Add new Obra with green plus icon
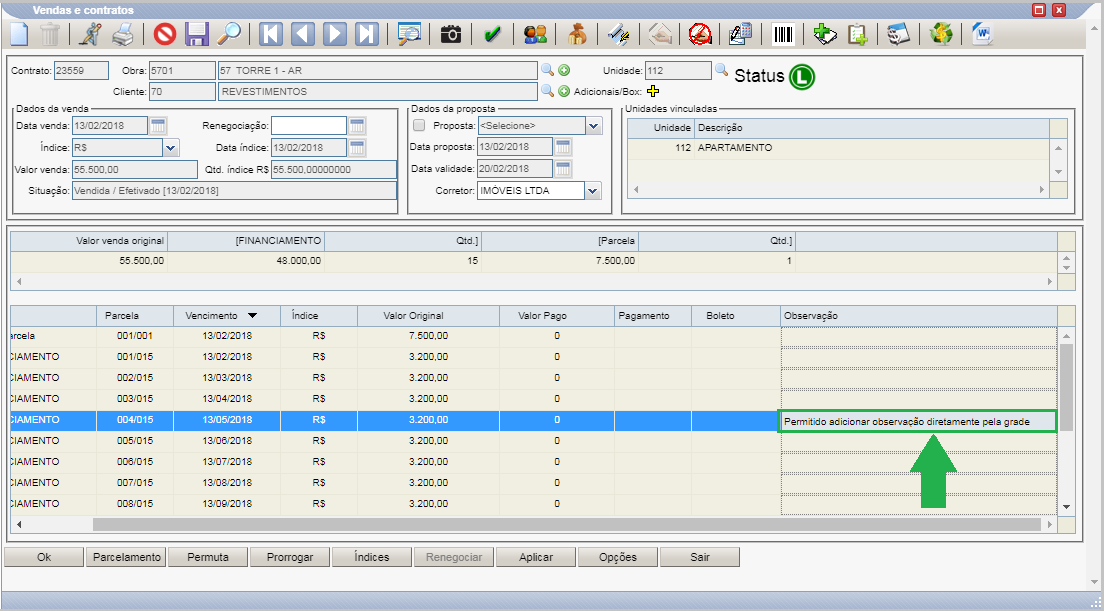Screen dimensions: 1104x611 564,70
